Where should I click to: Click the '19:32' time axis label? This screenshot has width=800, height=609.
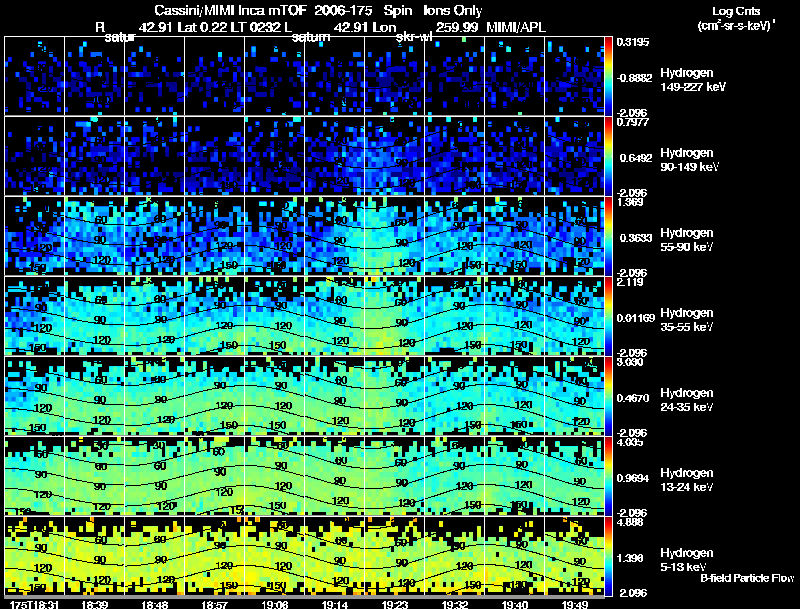(455, 604)
